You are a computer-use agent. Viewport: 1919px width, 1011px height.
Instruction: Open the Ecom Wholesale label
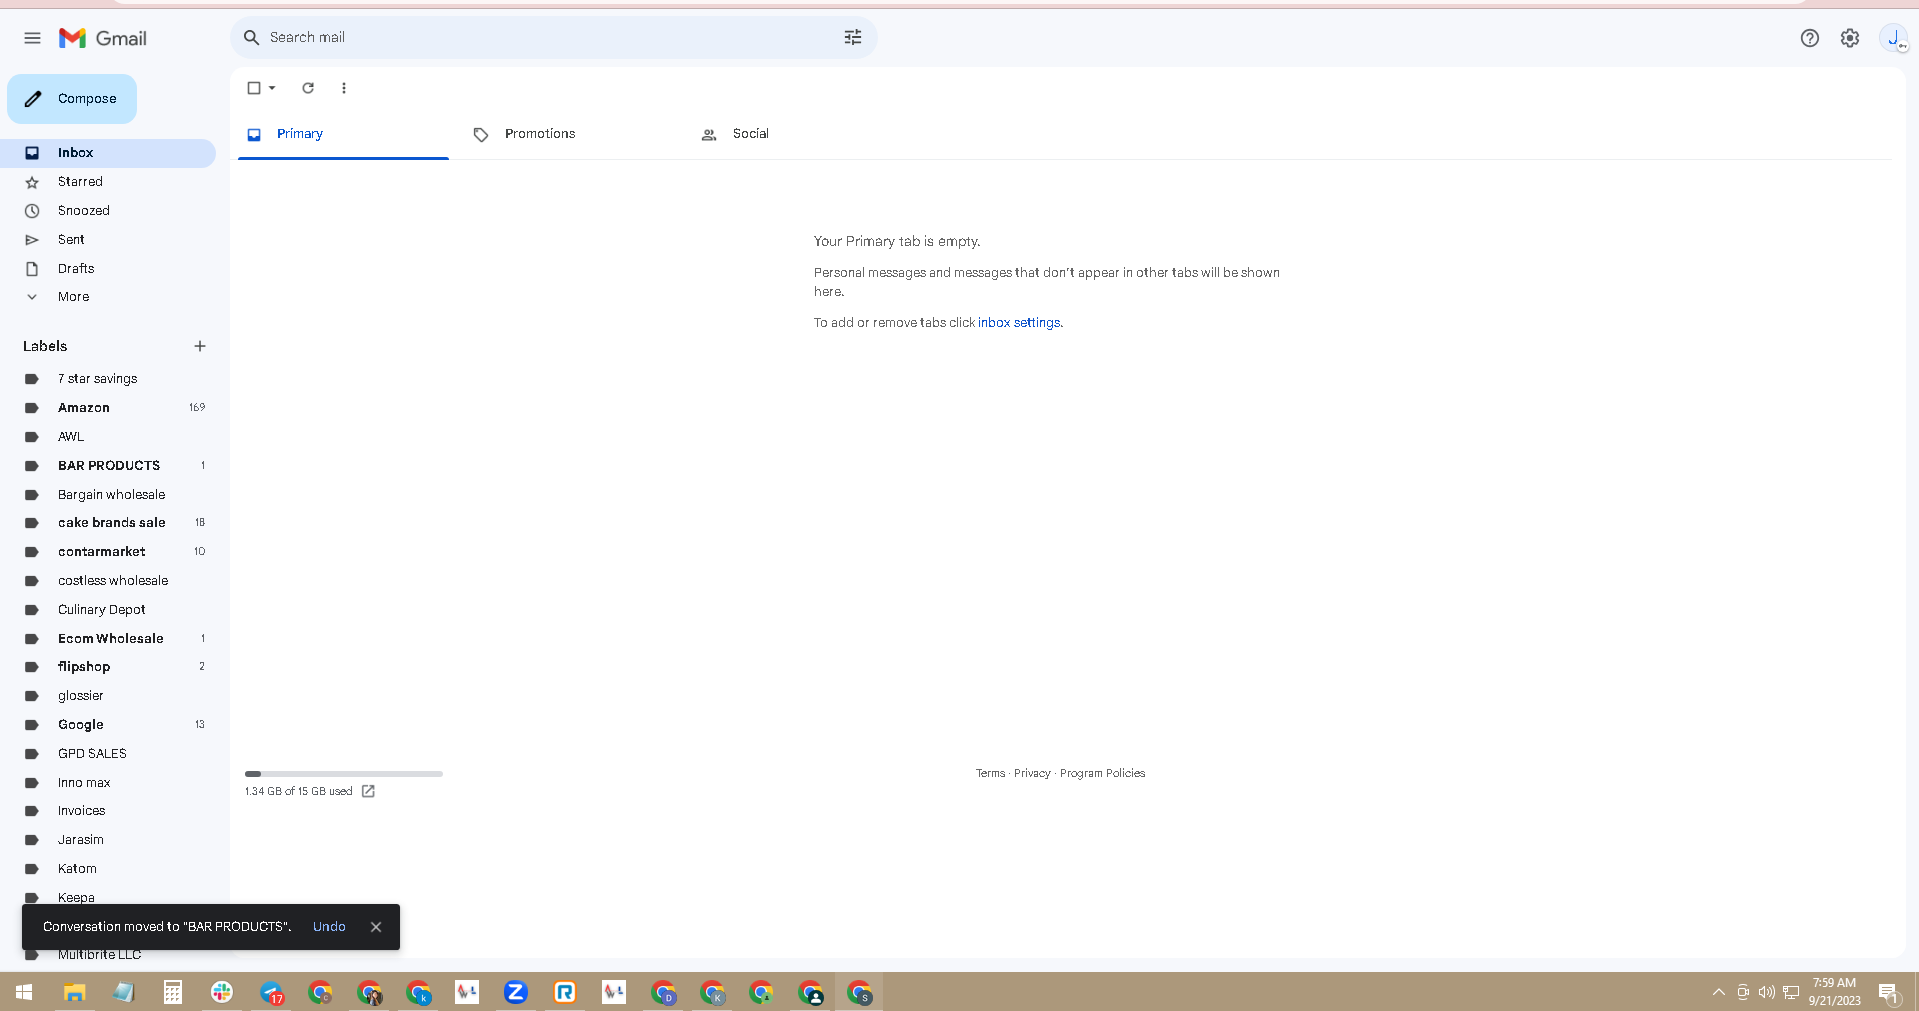108,639
